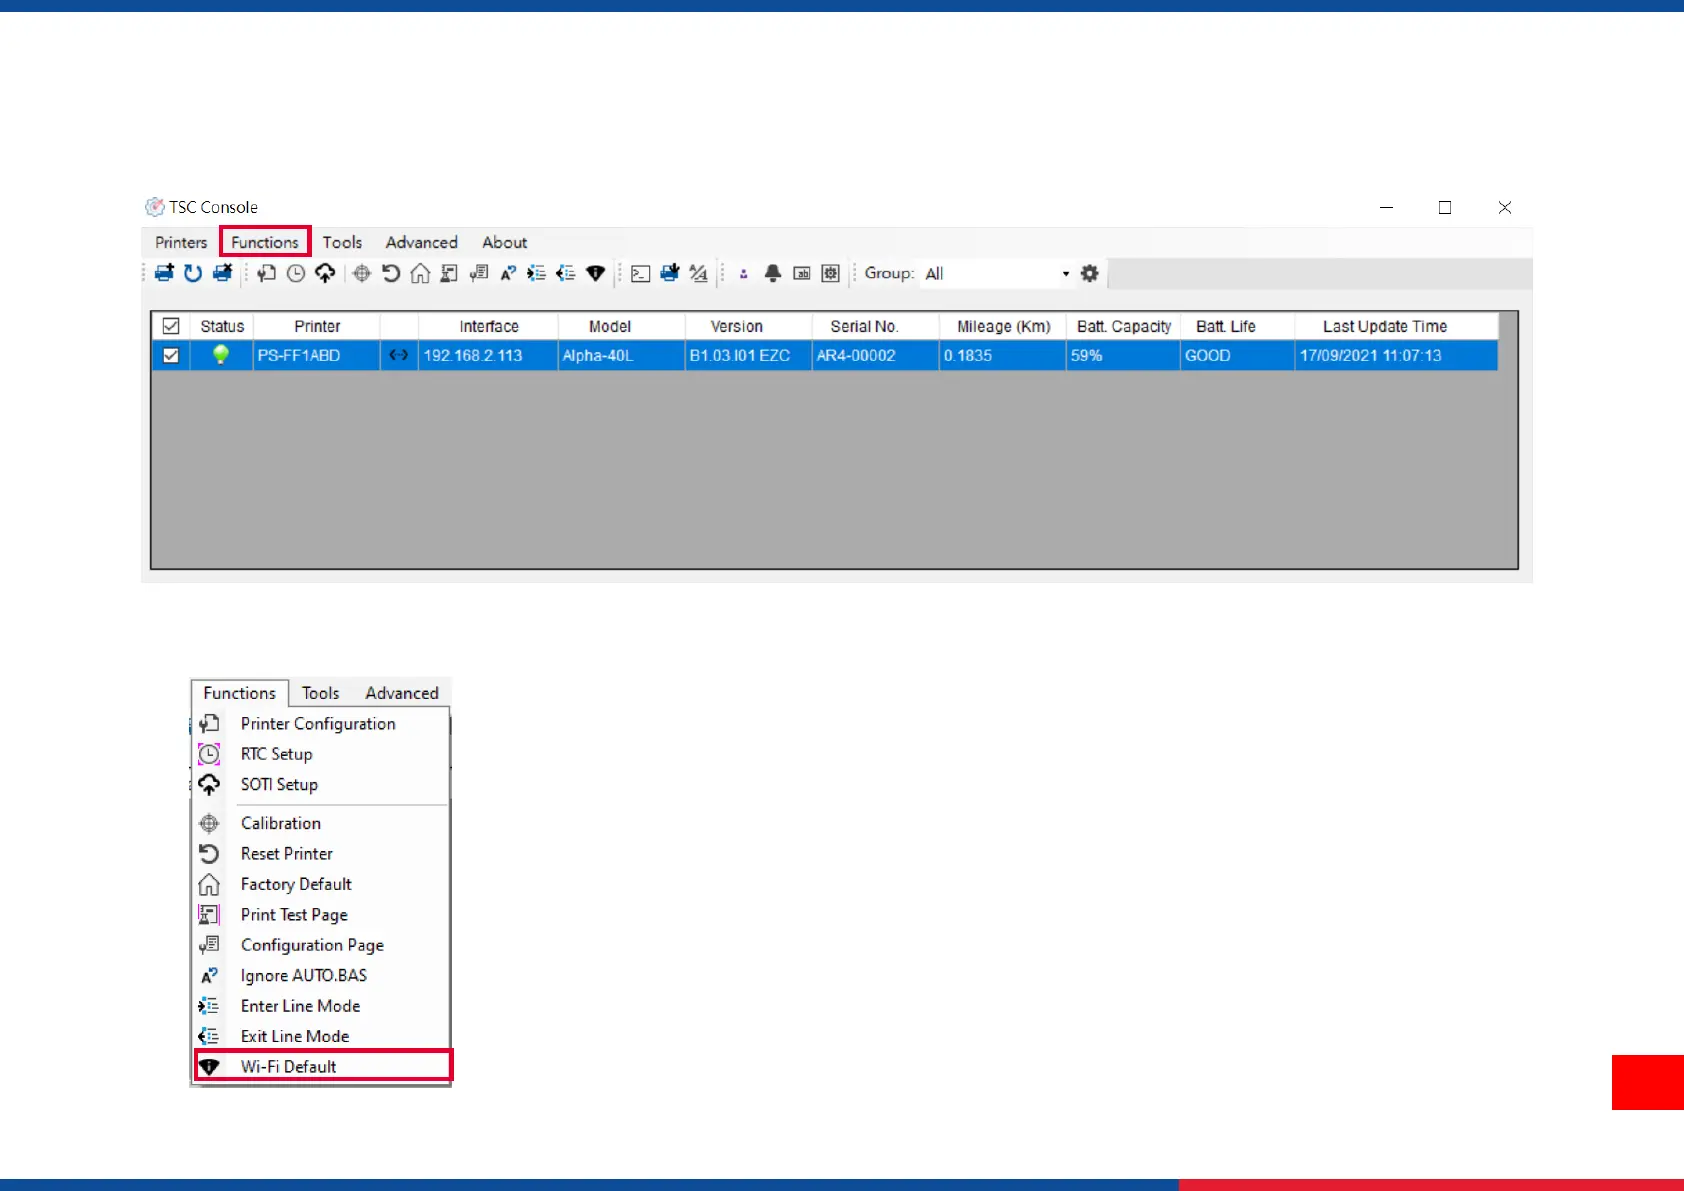Toggle the select-all checkbox in table header

click(x=171, y=326)
